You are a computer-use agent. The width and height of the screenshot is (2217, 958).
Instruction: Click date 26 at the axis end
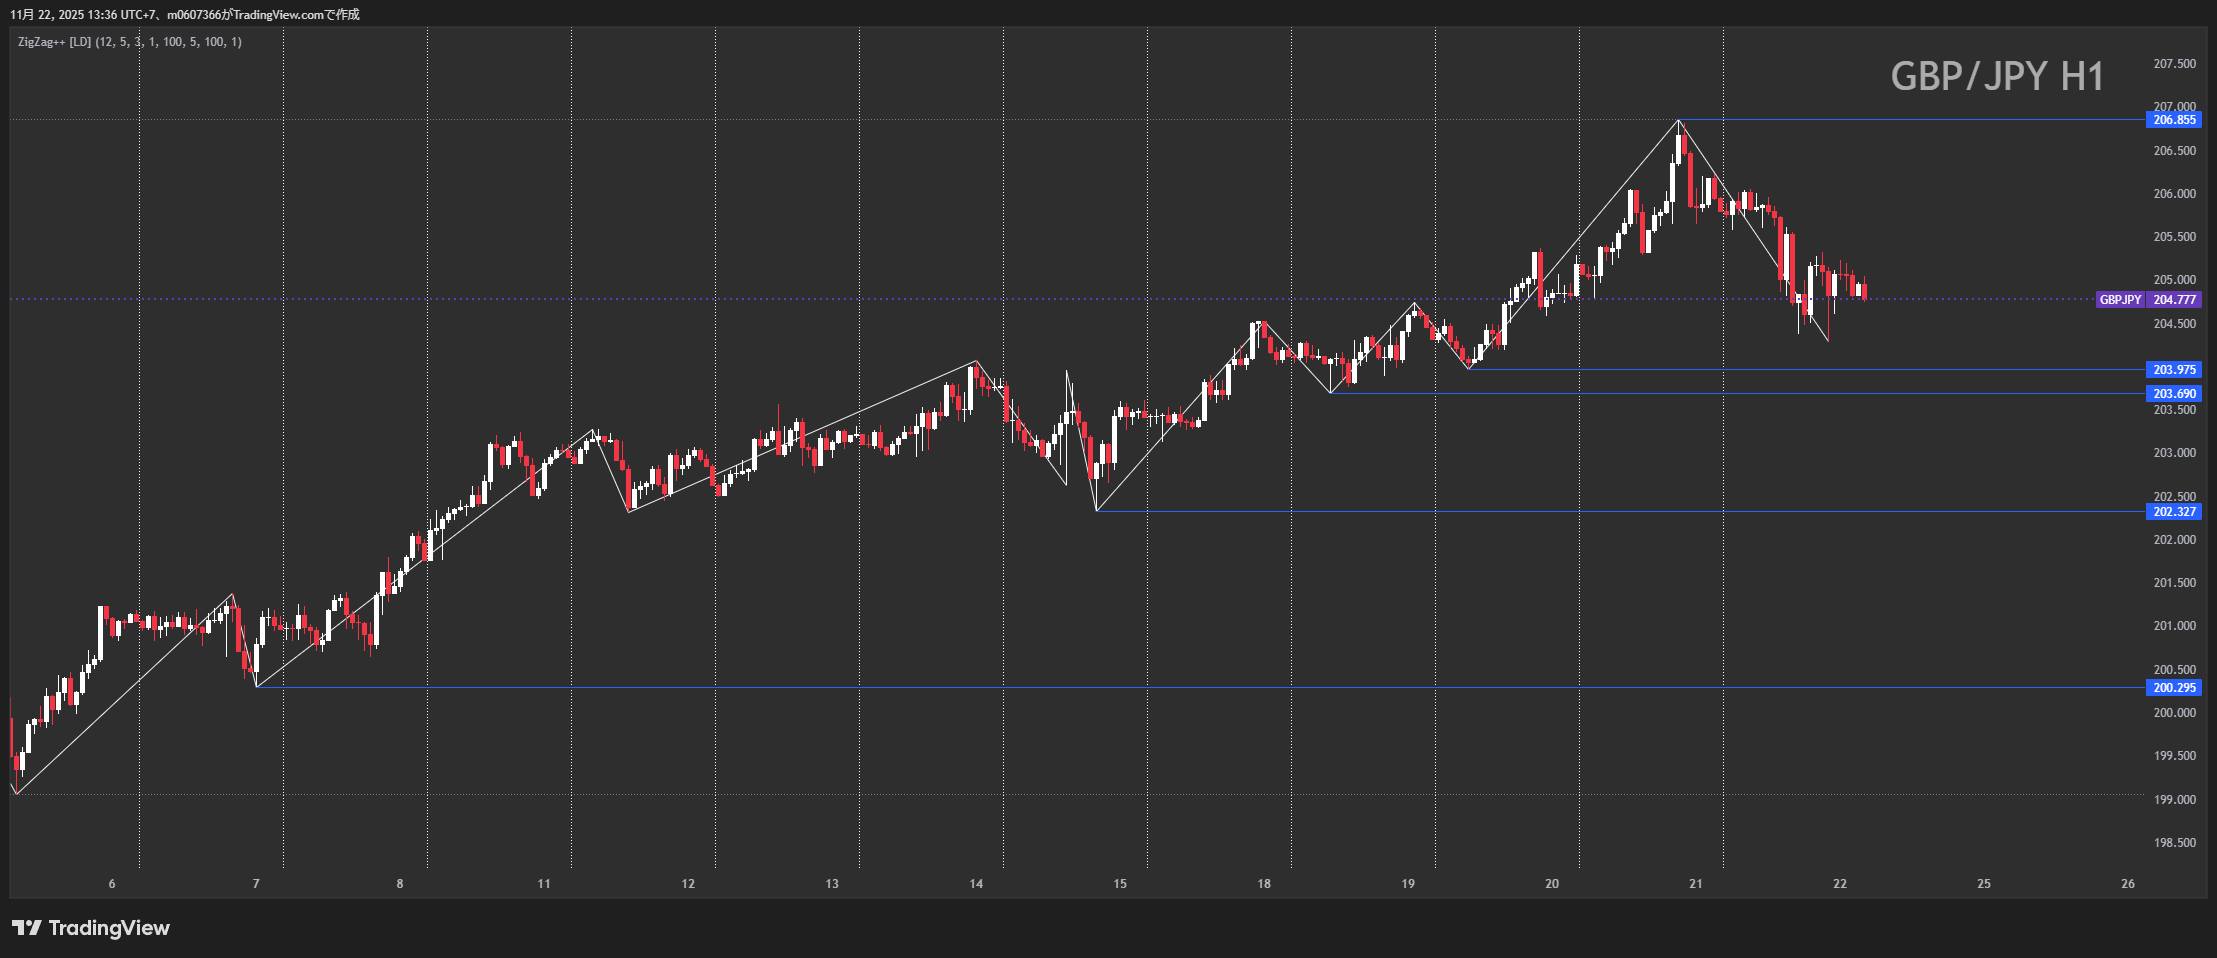click(x=2128, y=884)
